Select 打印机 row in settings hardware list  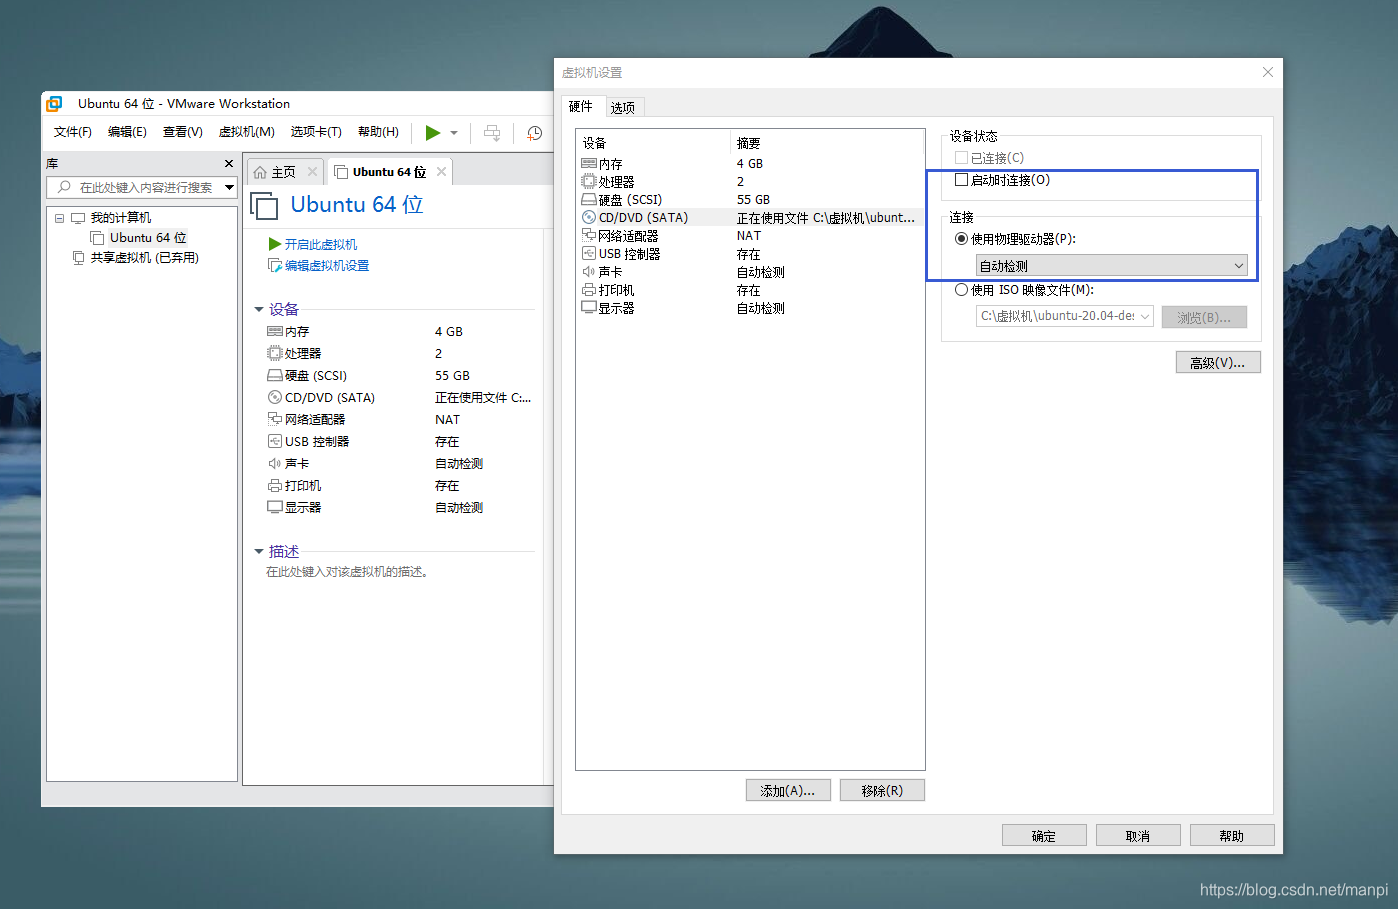(x=750, y=290)
